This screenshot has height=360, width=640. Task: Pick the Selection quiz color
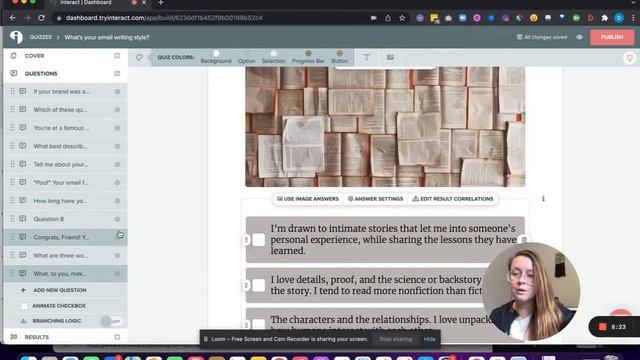click(x=273, y=57)
